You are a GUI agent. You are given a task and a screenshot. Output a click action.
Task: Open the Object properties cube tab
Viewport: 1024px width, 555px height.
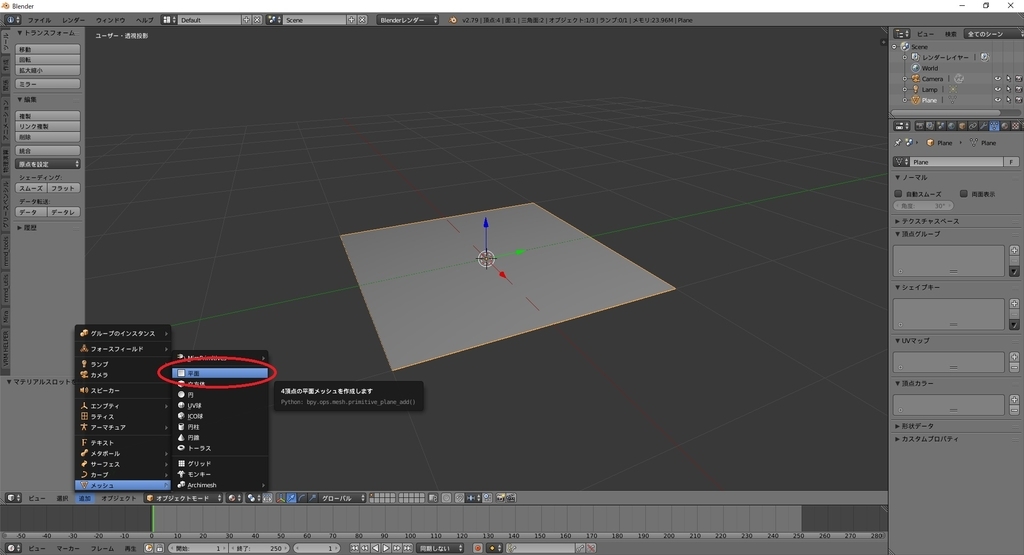point(962,126)
